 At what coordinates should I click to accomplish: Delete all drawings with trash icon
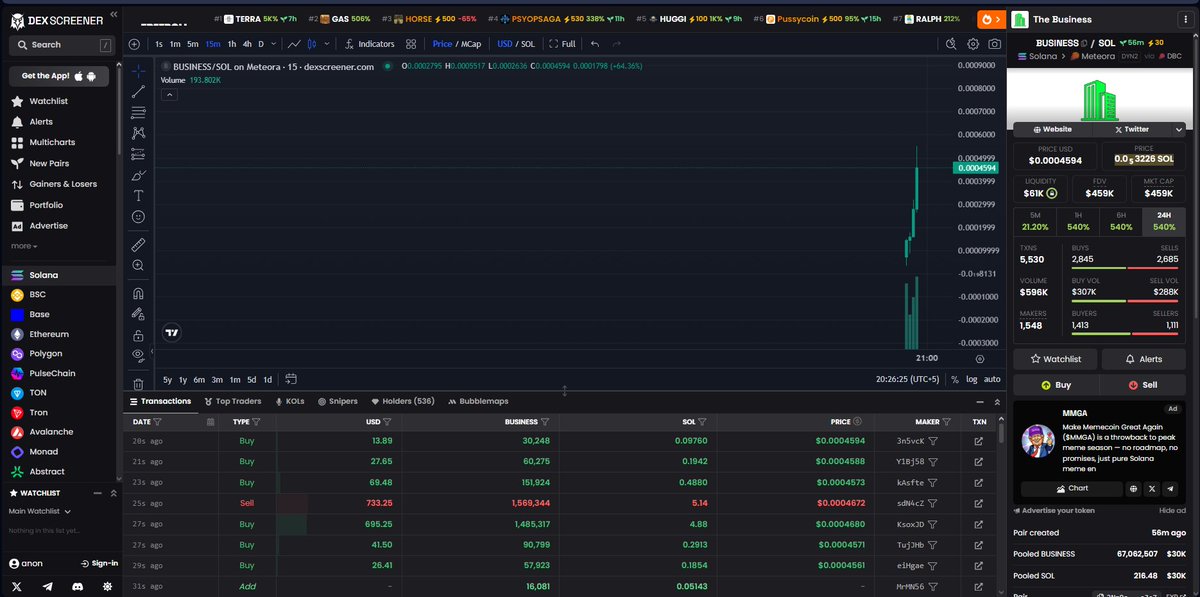coord(138,383)
